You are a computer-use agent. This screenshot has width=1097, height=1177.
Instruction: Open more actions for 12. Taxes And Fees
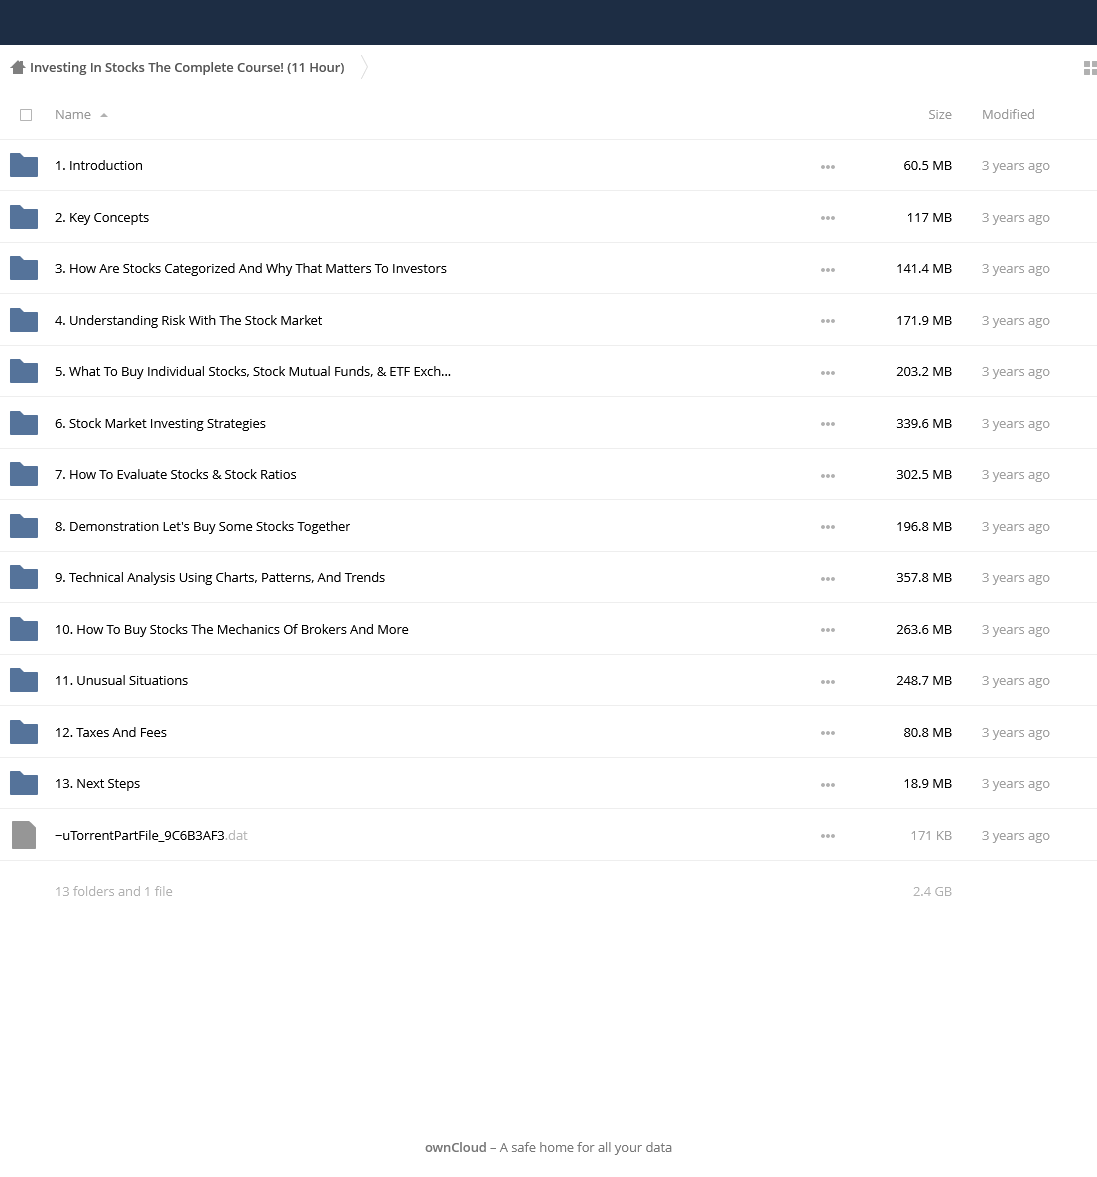(x=827, y=732)
